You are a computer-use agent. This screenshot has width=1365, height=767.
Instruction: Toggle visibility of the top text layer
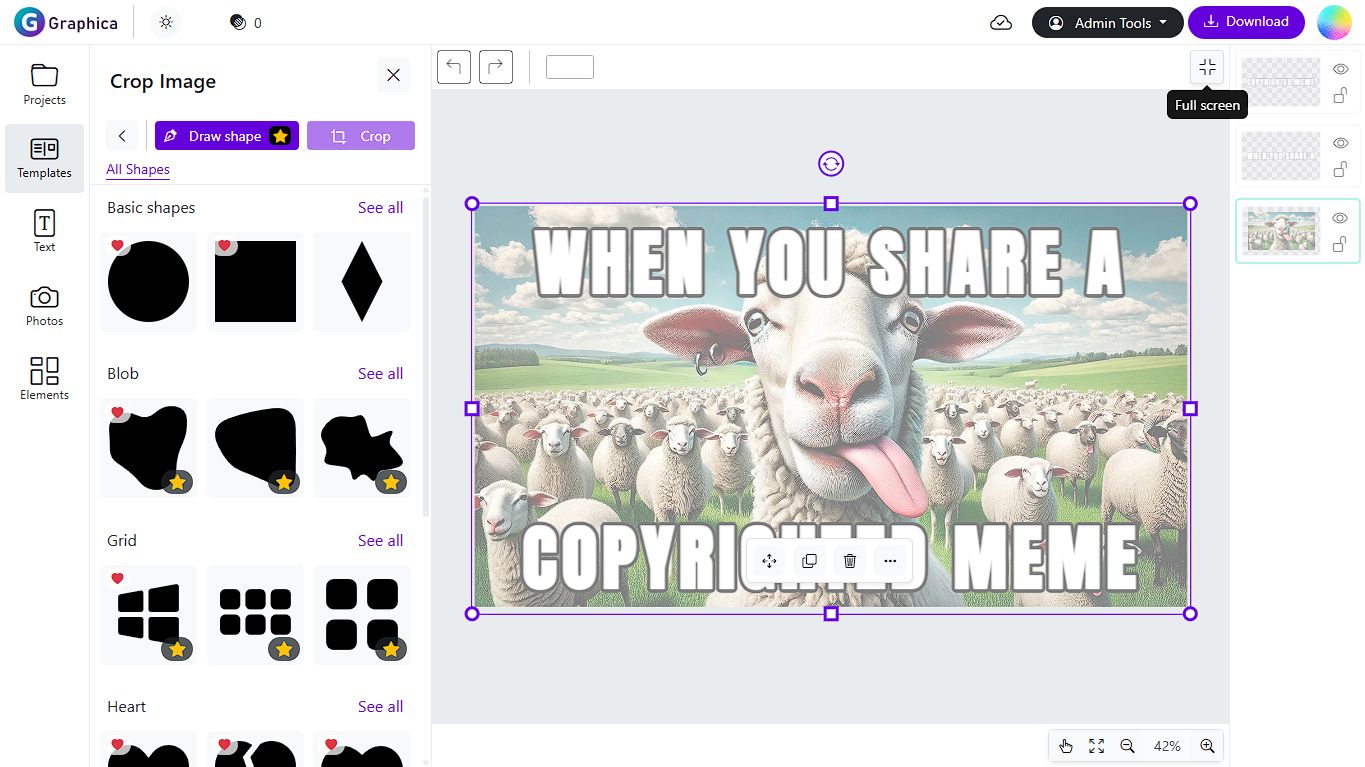point(1341,69)
